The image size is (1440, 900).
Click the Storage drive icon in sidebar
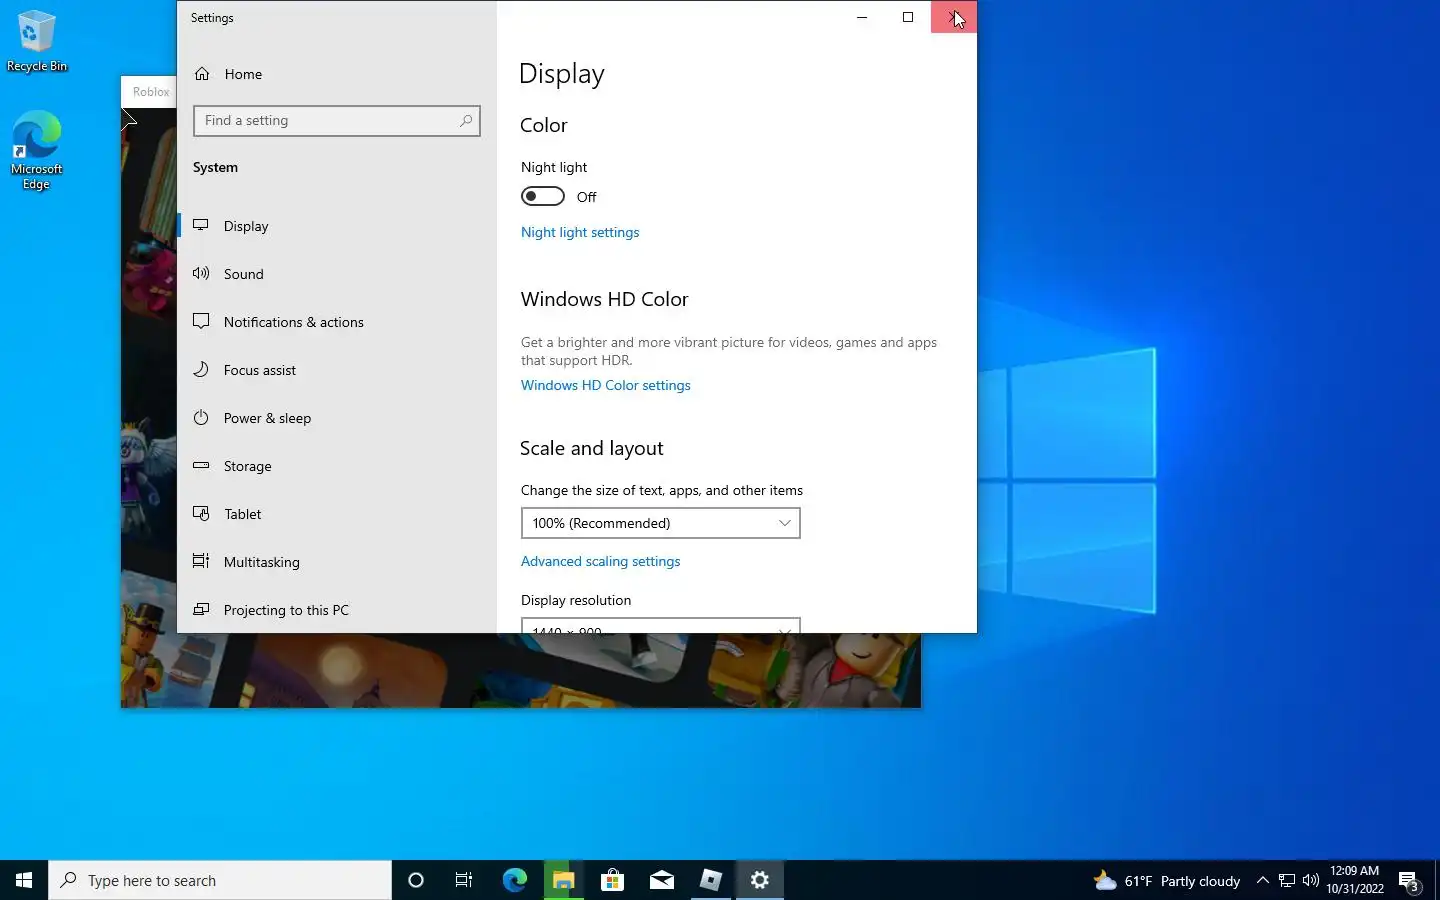(x=201, y=465)
